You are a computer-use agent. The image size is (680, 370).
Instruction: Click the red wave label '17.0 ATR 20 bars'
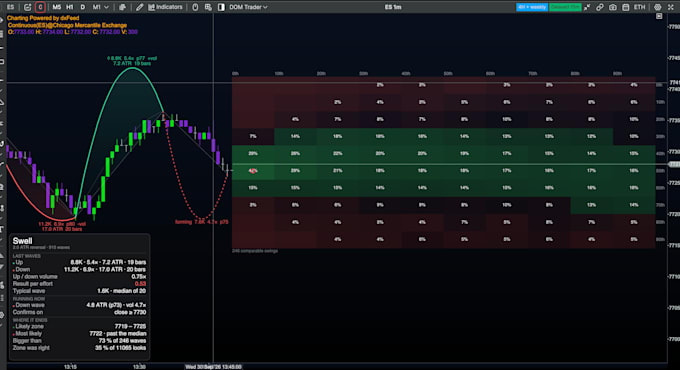62,229
